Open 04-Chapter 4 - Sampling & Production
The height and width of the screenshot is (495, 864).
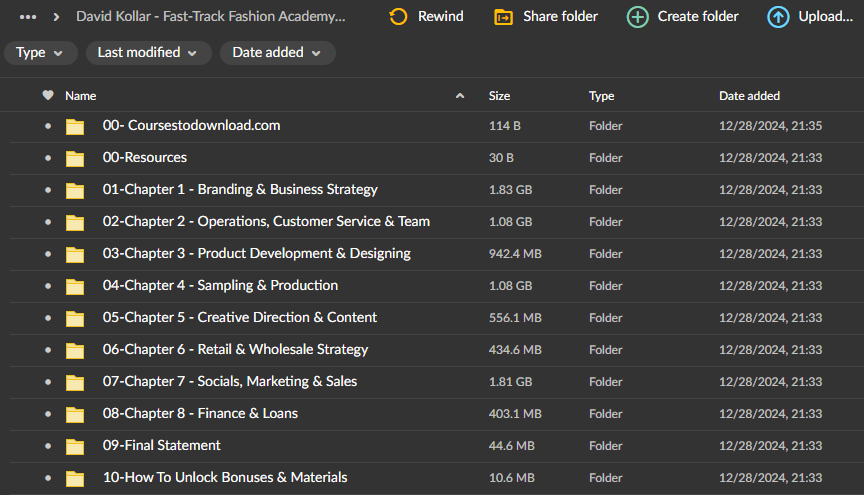click(220, 286)
